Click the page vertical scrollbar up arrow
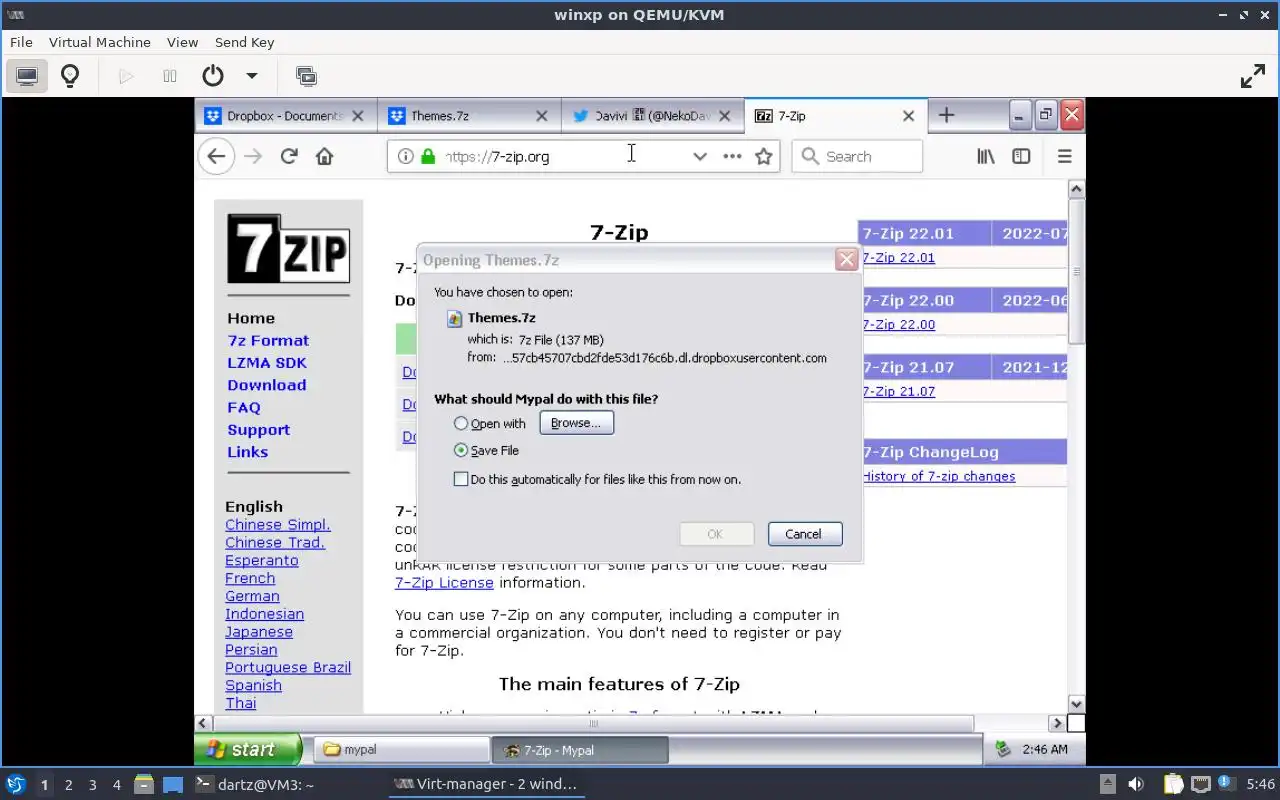The height and width of the screenshot is (800, 1280). point(1077,189)
